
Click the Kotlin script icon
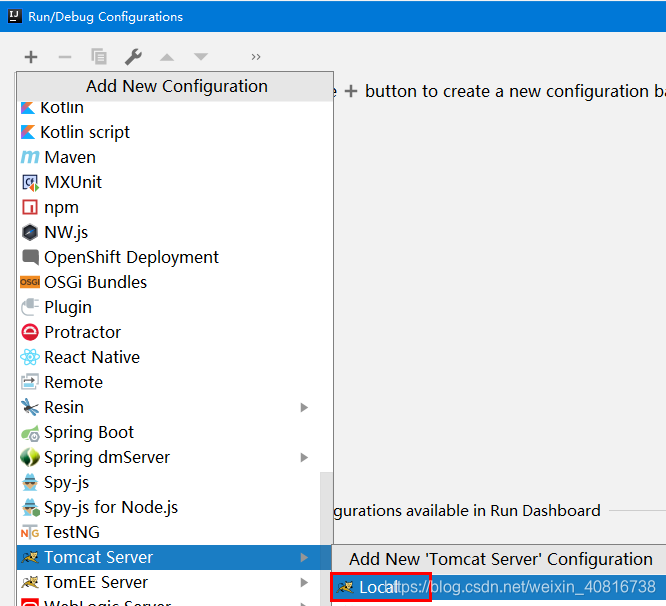[x=28, y=132]
